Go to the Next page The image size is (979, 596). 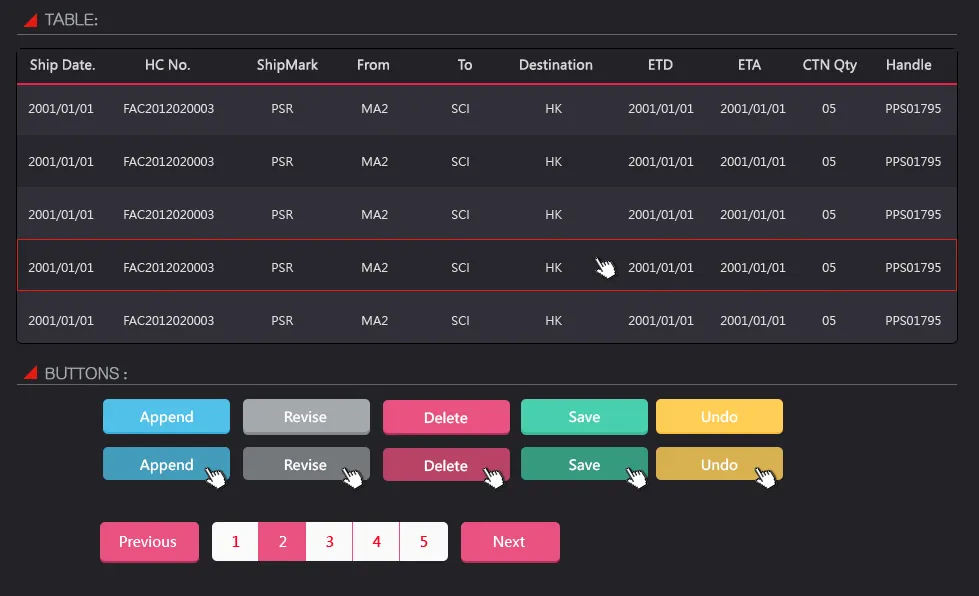point(510,542)
